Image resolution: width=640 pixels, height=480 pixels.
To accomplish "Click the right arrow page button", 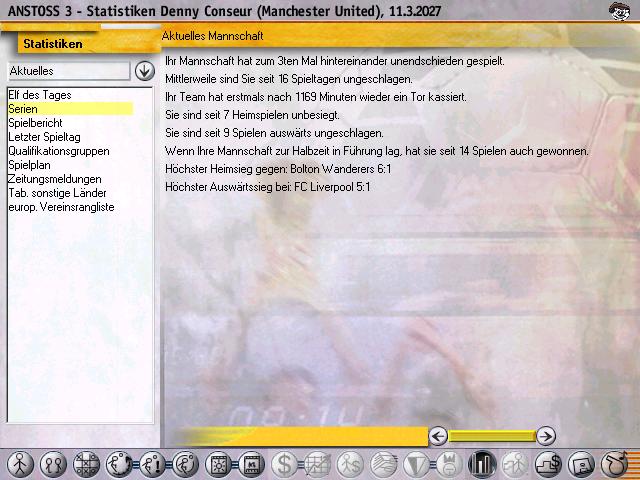I will point(545,435).
